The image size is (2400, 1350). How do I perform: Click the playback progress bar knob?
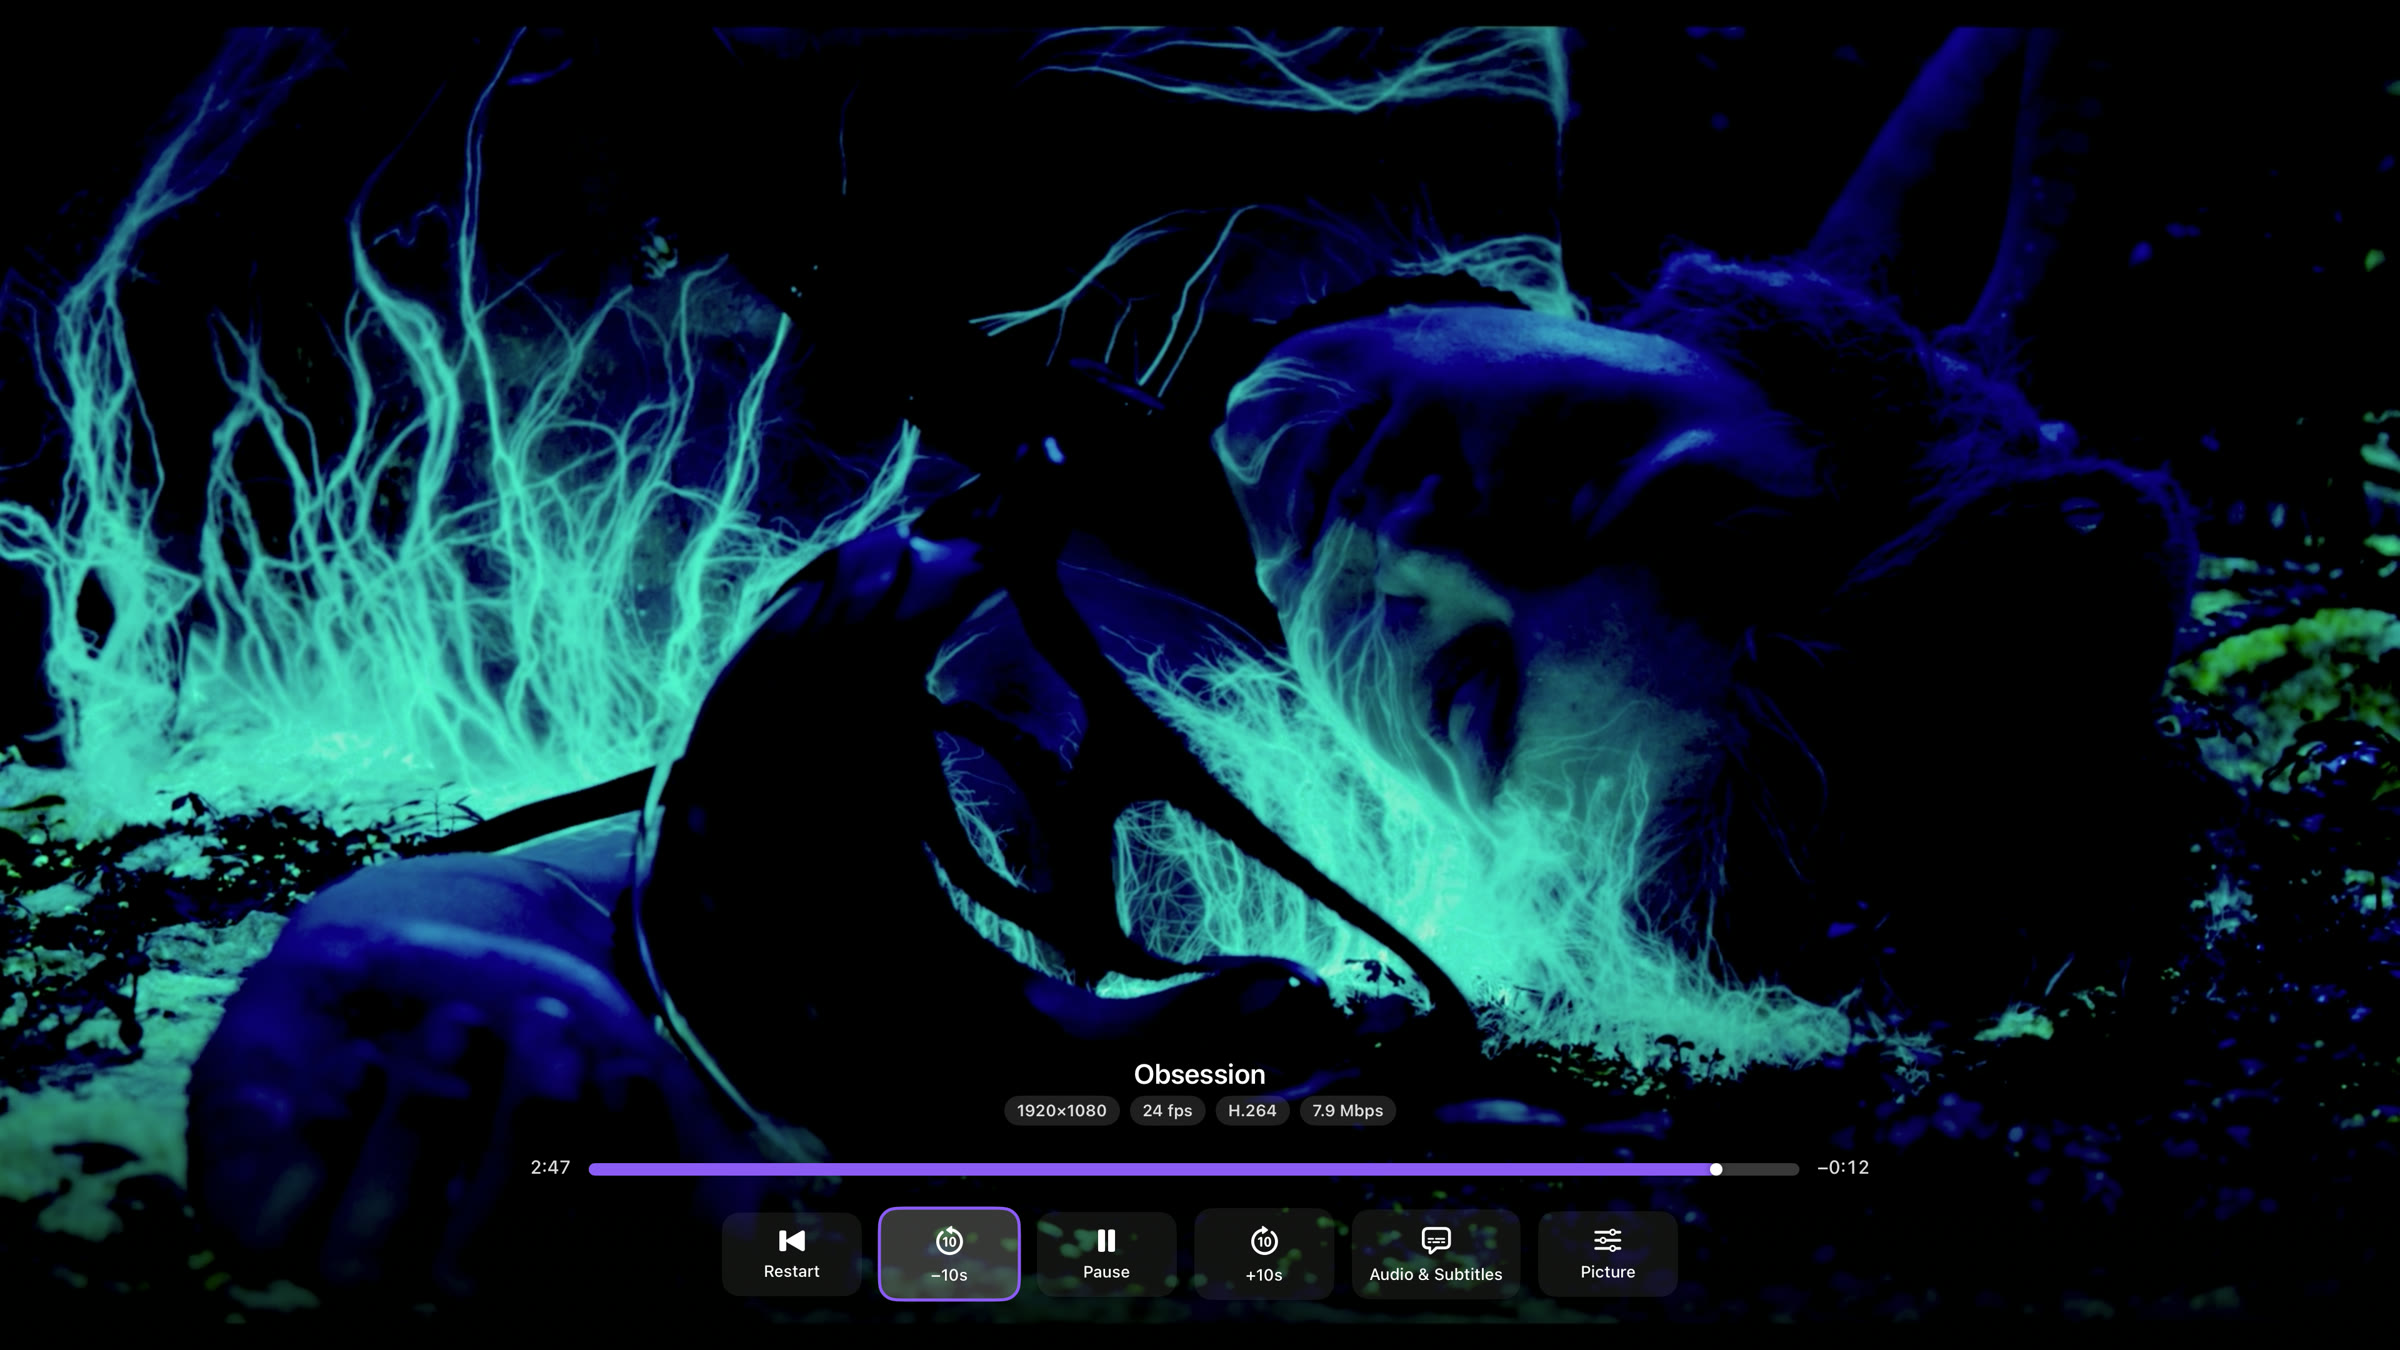tap(1716, 1169)
